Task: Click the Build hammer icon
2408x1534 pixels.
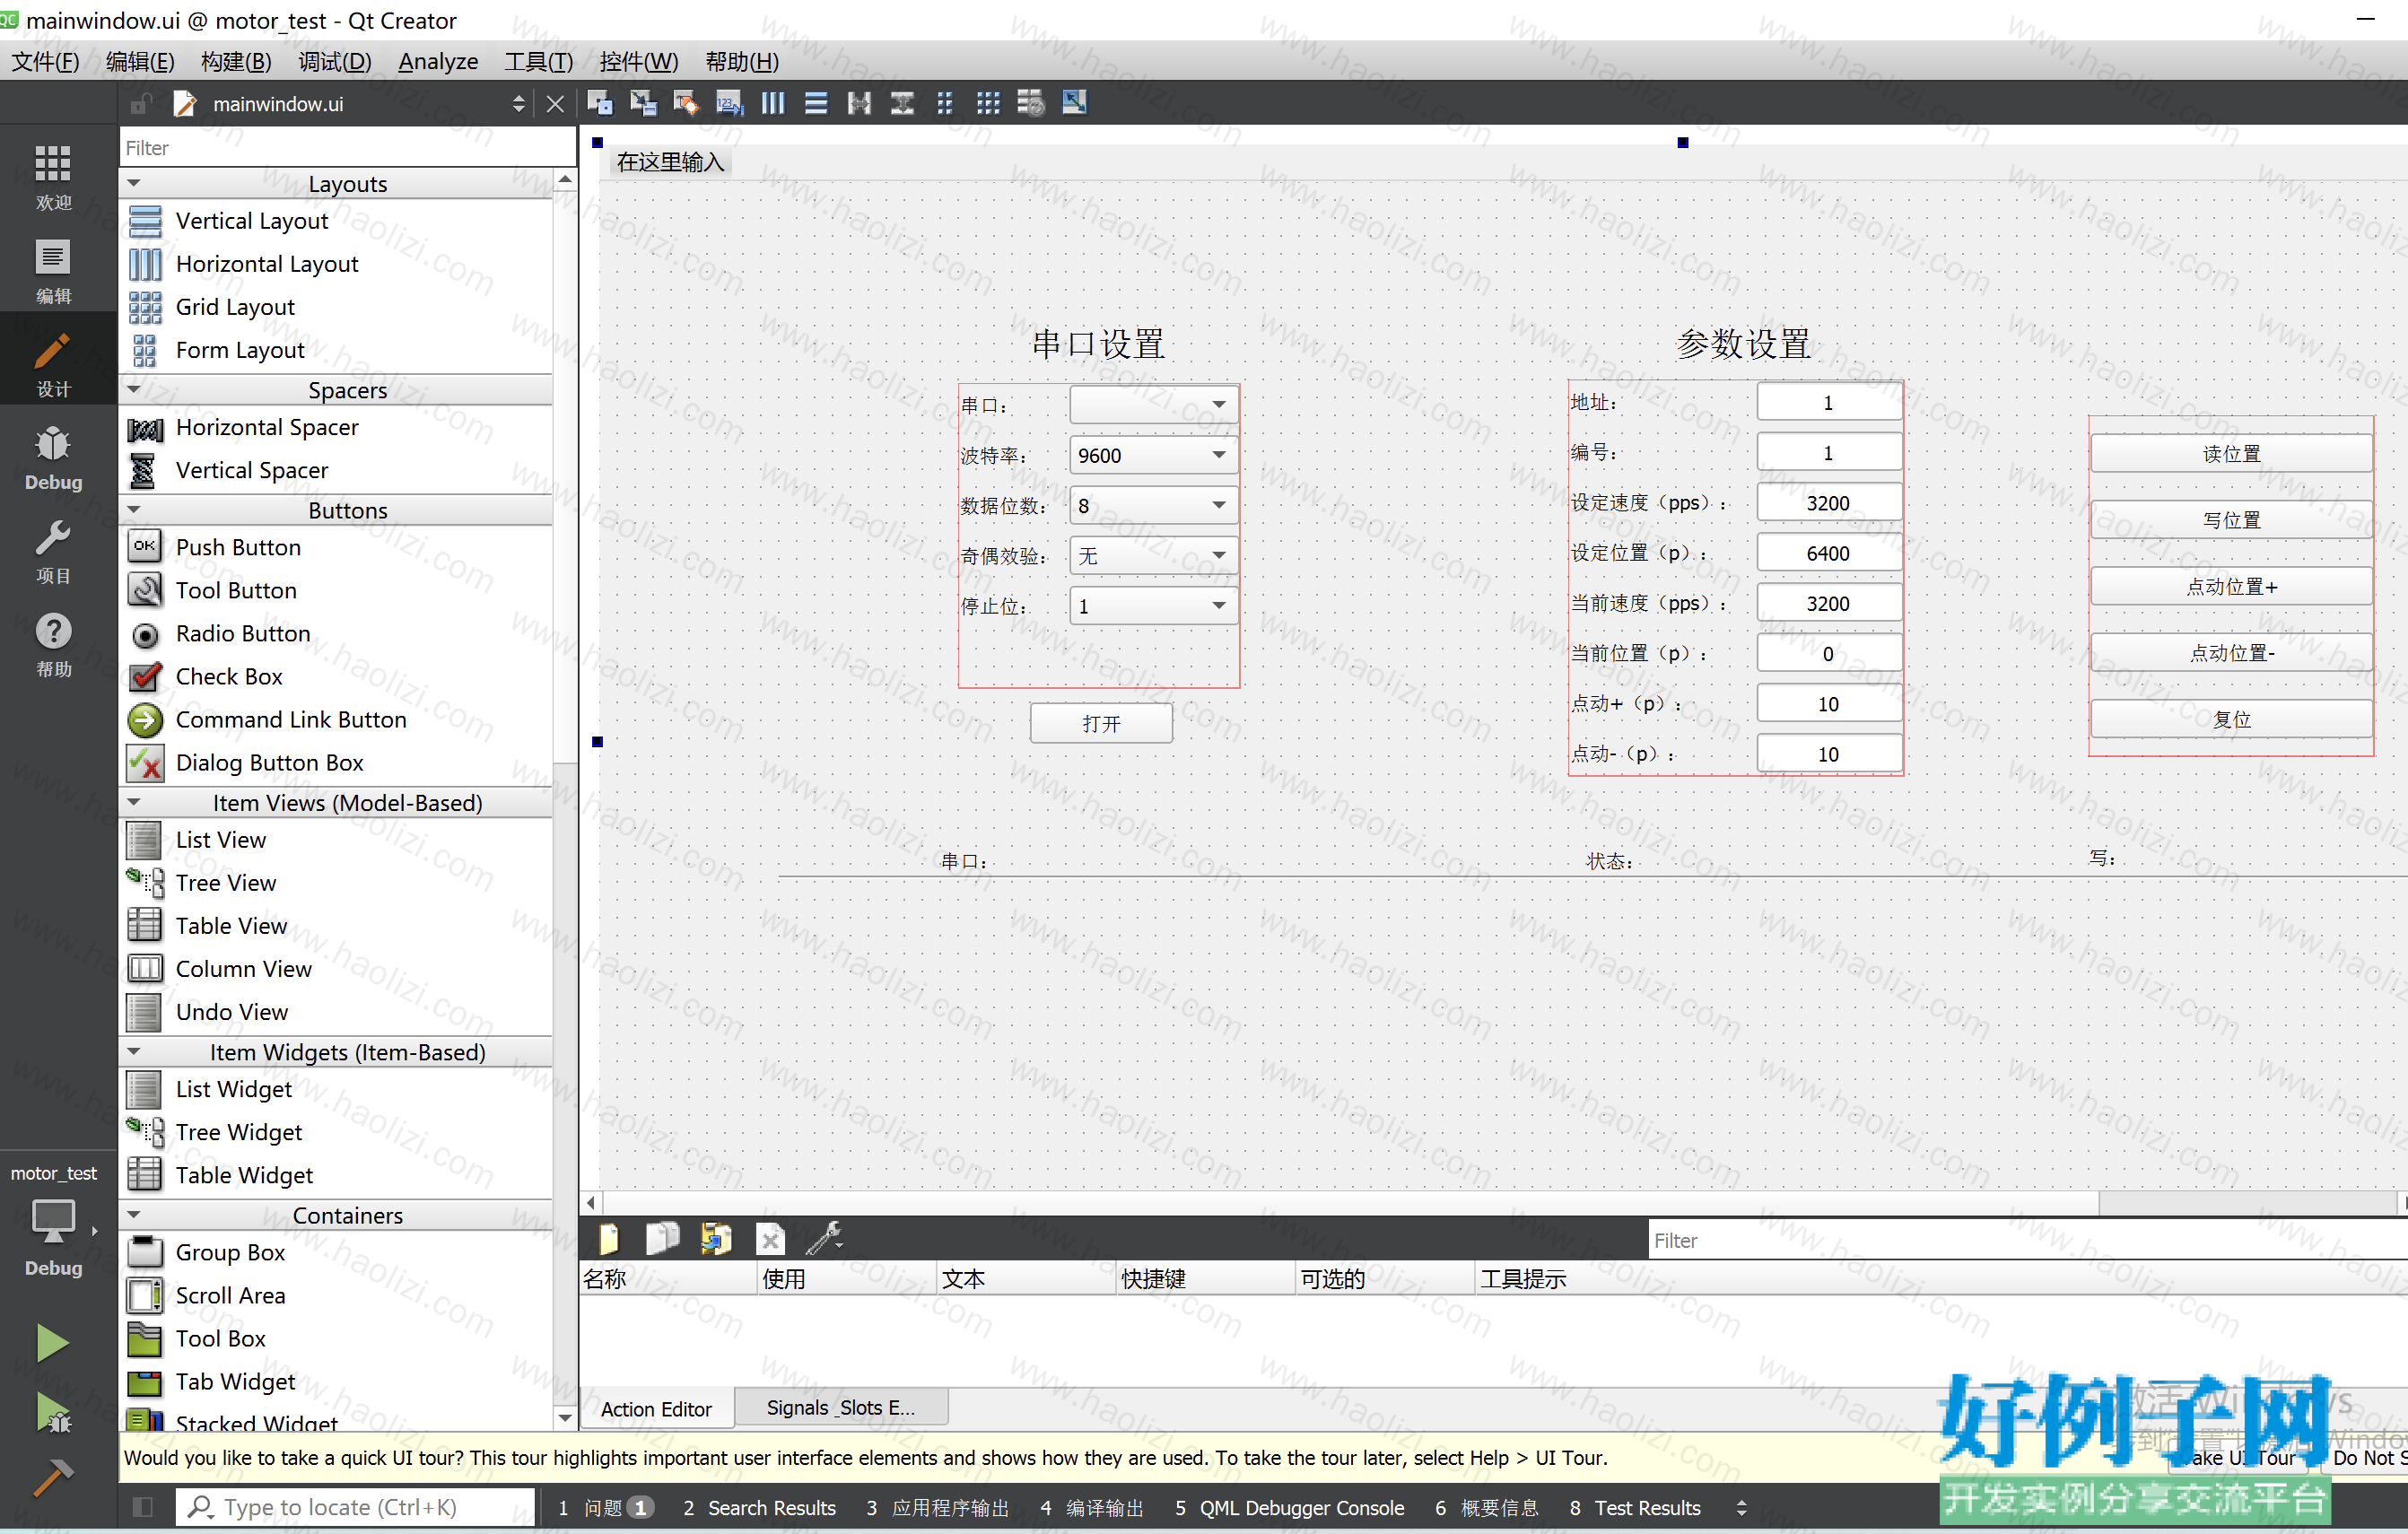Action: coord(52,1477)
